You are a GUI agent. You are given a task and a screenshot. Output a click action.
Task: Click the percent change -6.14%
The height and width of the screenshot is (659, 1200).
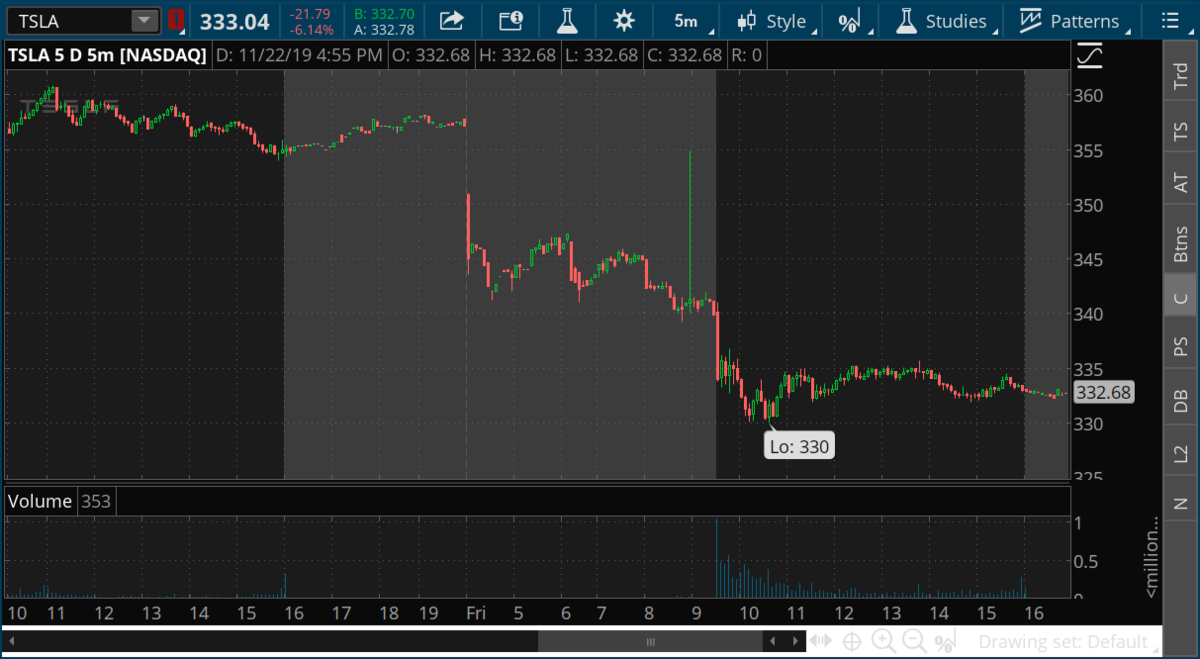click(x=313, y=29)
